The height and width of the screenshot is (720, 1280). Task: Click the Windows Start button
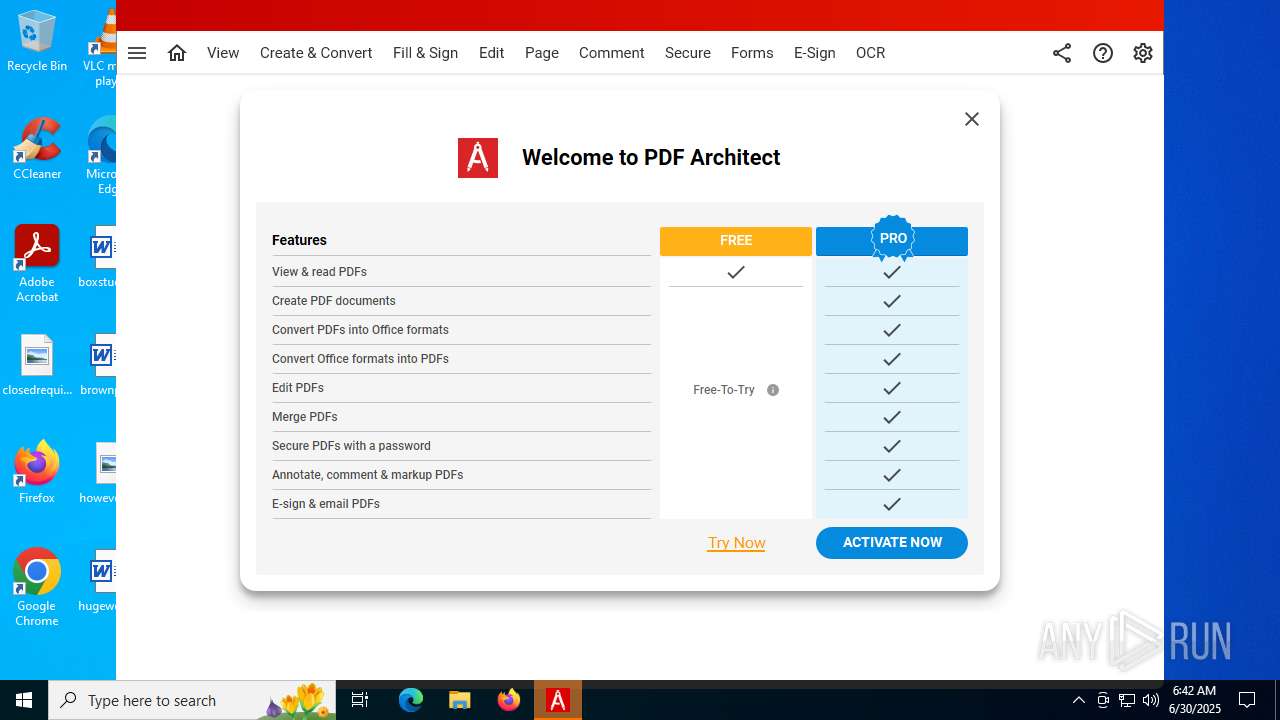(x=24, y=700)
